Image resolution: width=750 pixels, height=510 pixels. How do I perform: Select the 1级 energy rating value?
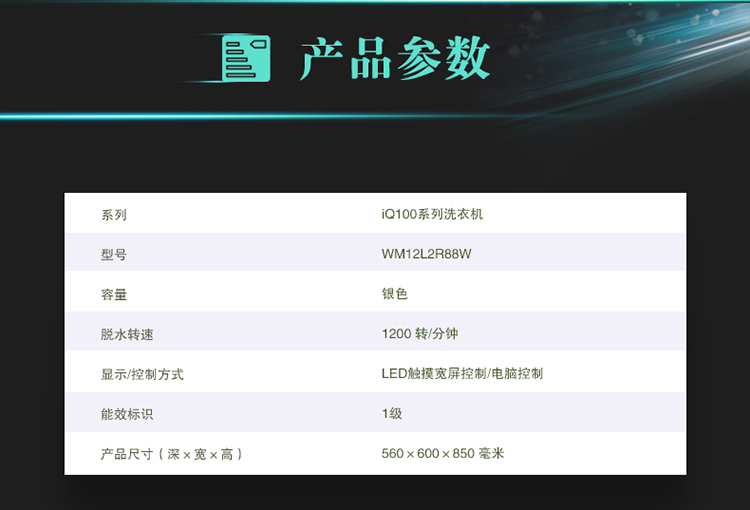[392, 413]
